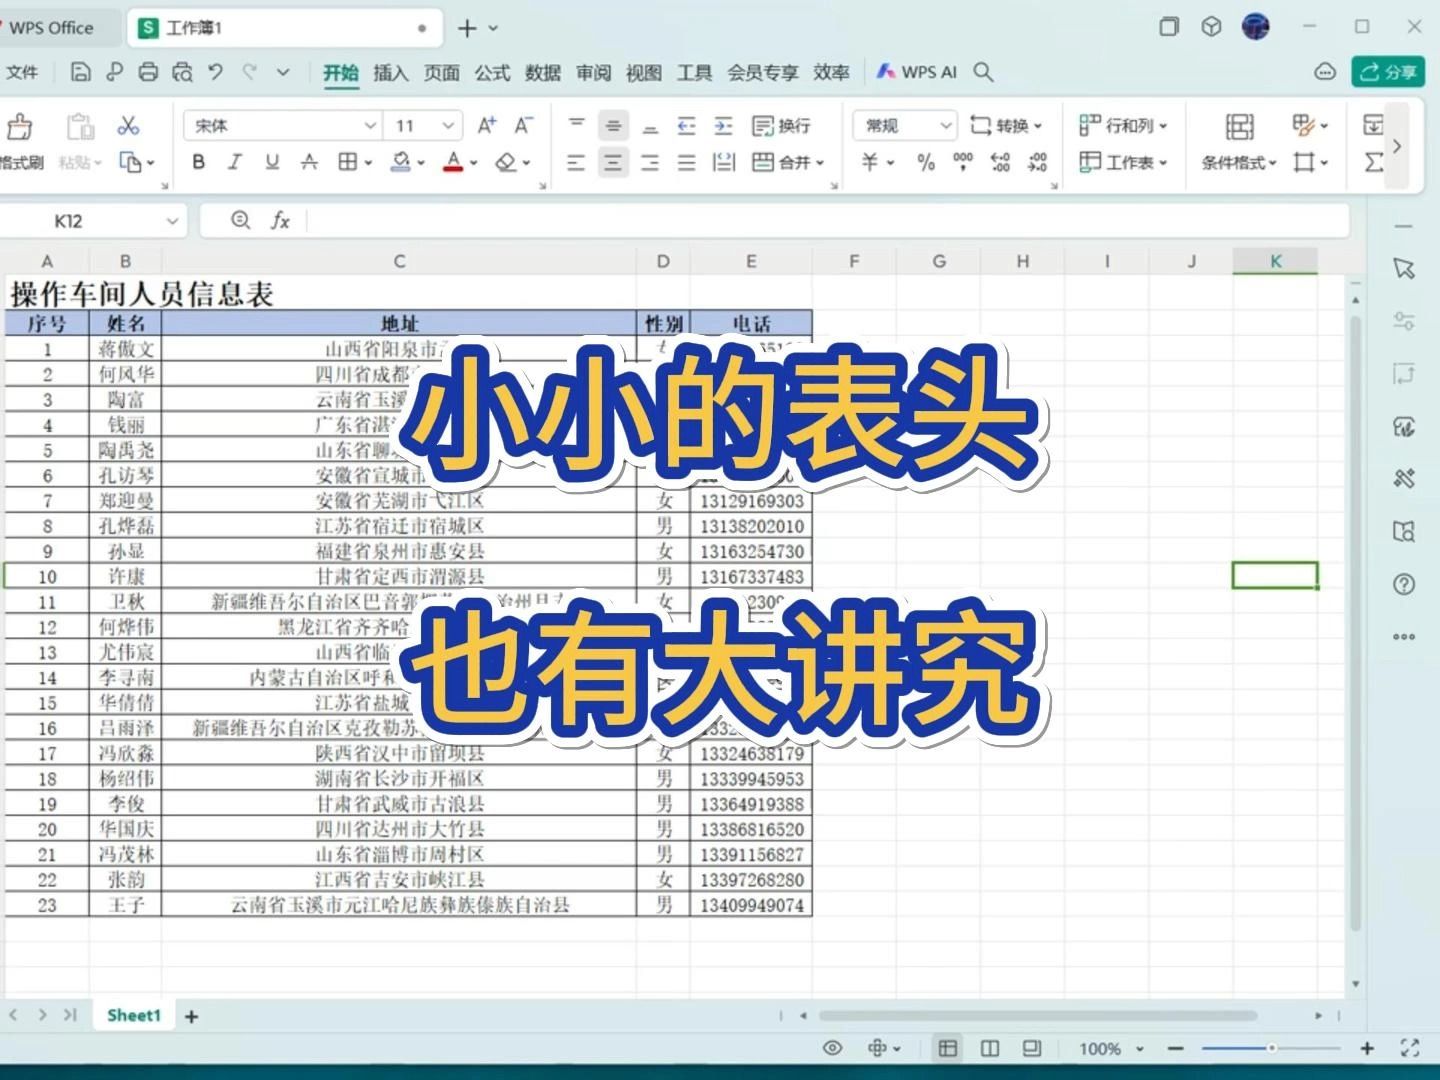The image size is (1440, 1080).
Task: Switch to page layout view icon
Action: pyautogui.click(x=990, y=1048)
